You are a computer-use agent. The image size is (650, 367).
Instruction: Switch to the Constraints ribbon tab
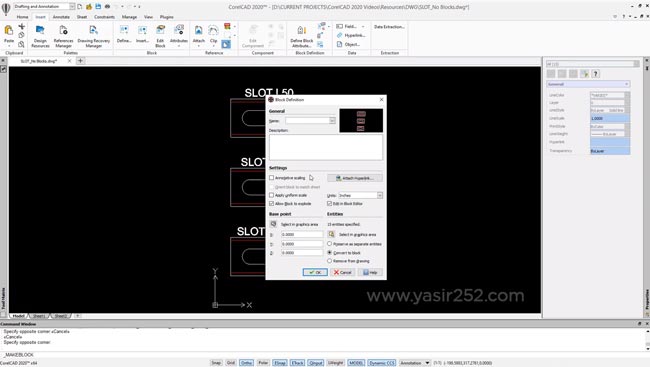104,17
